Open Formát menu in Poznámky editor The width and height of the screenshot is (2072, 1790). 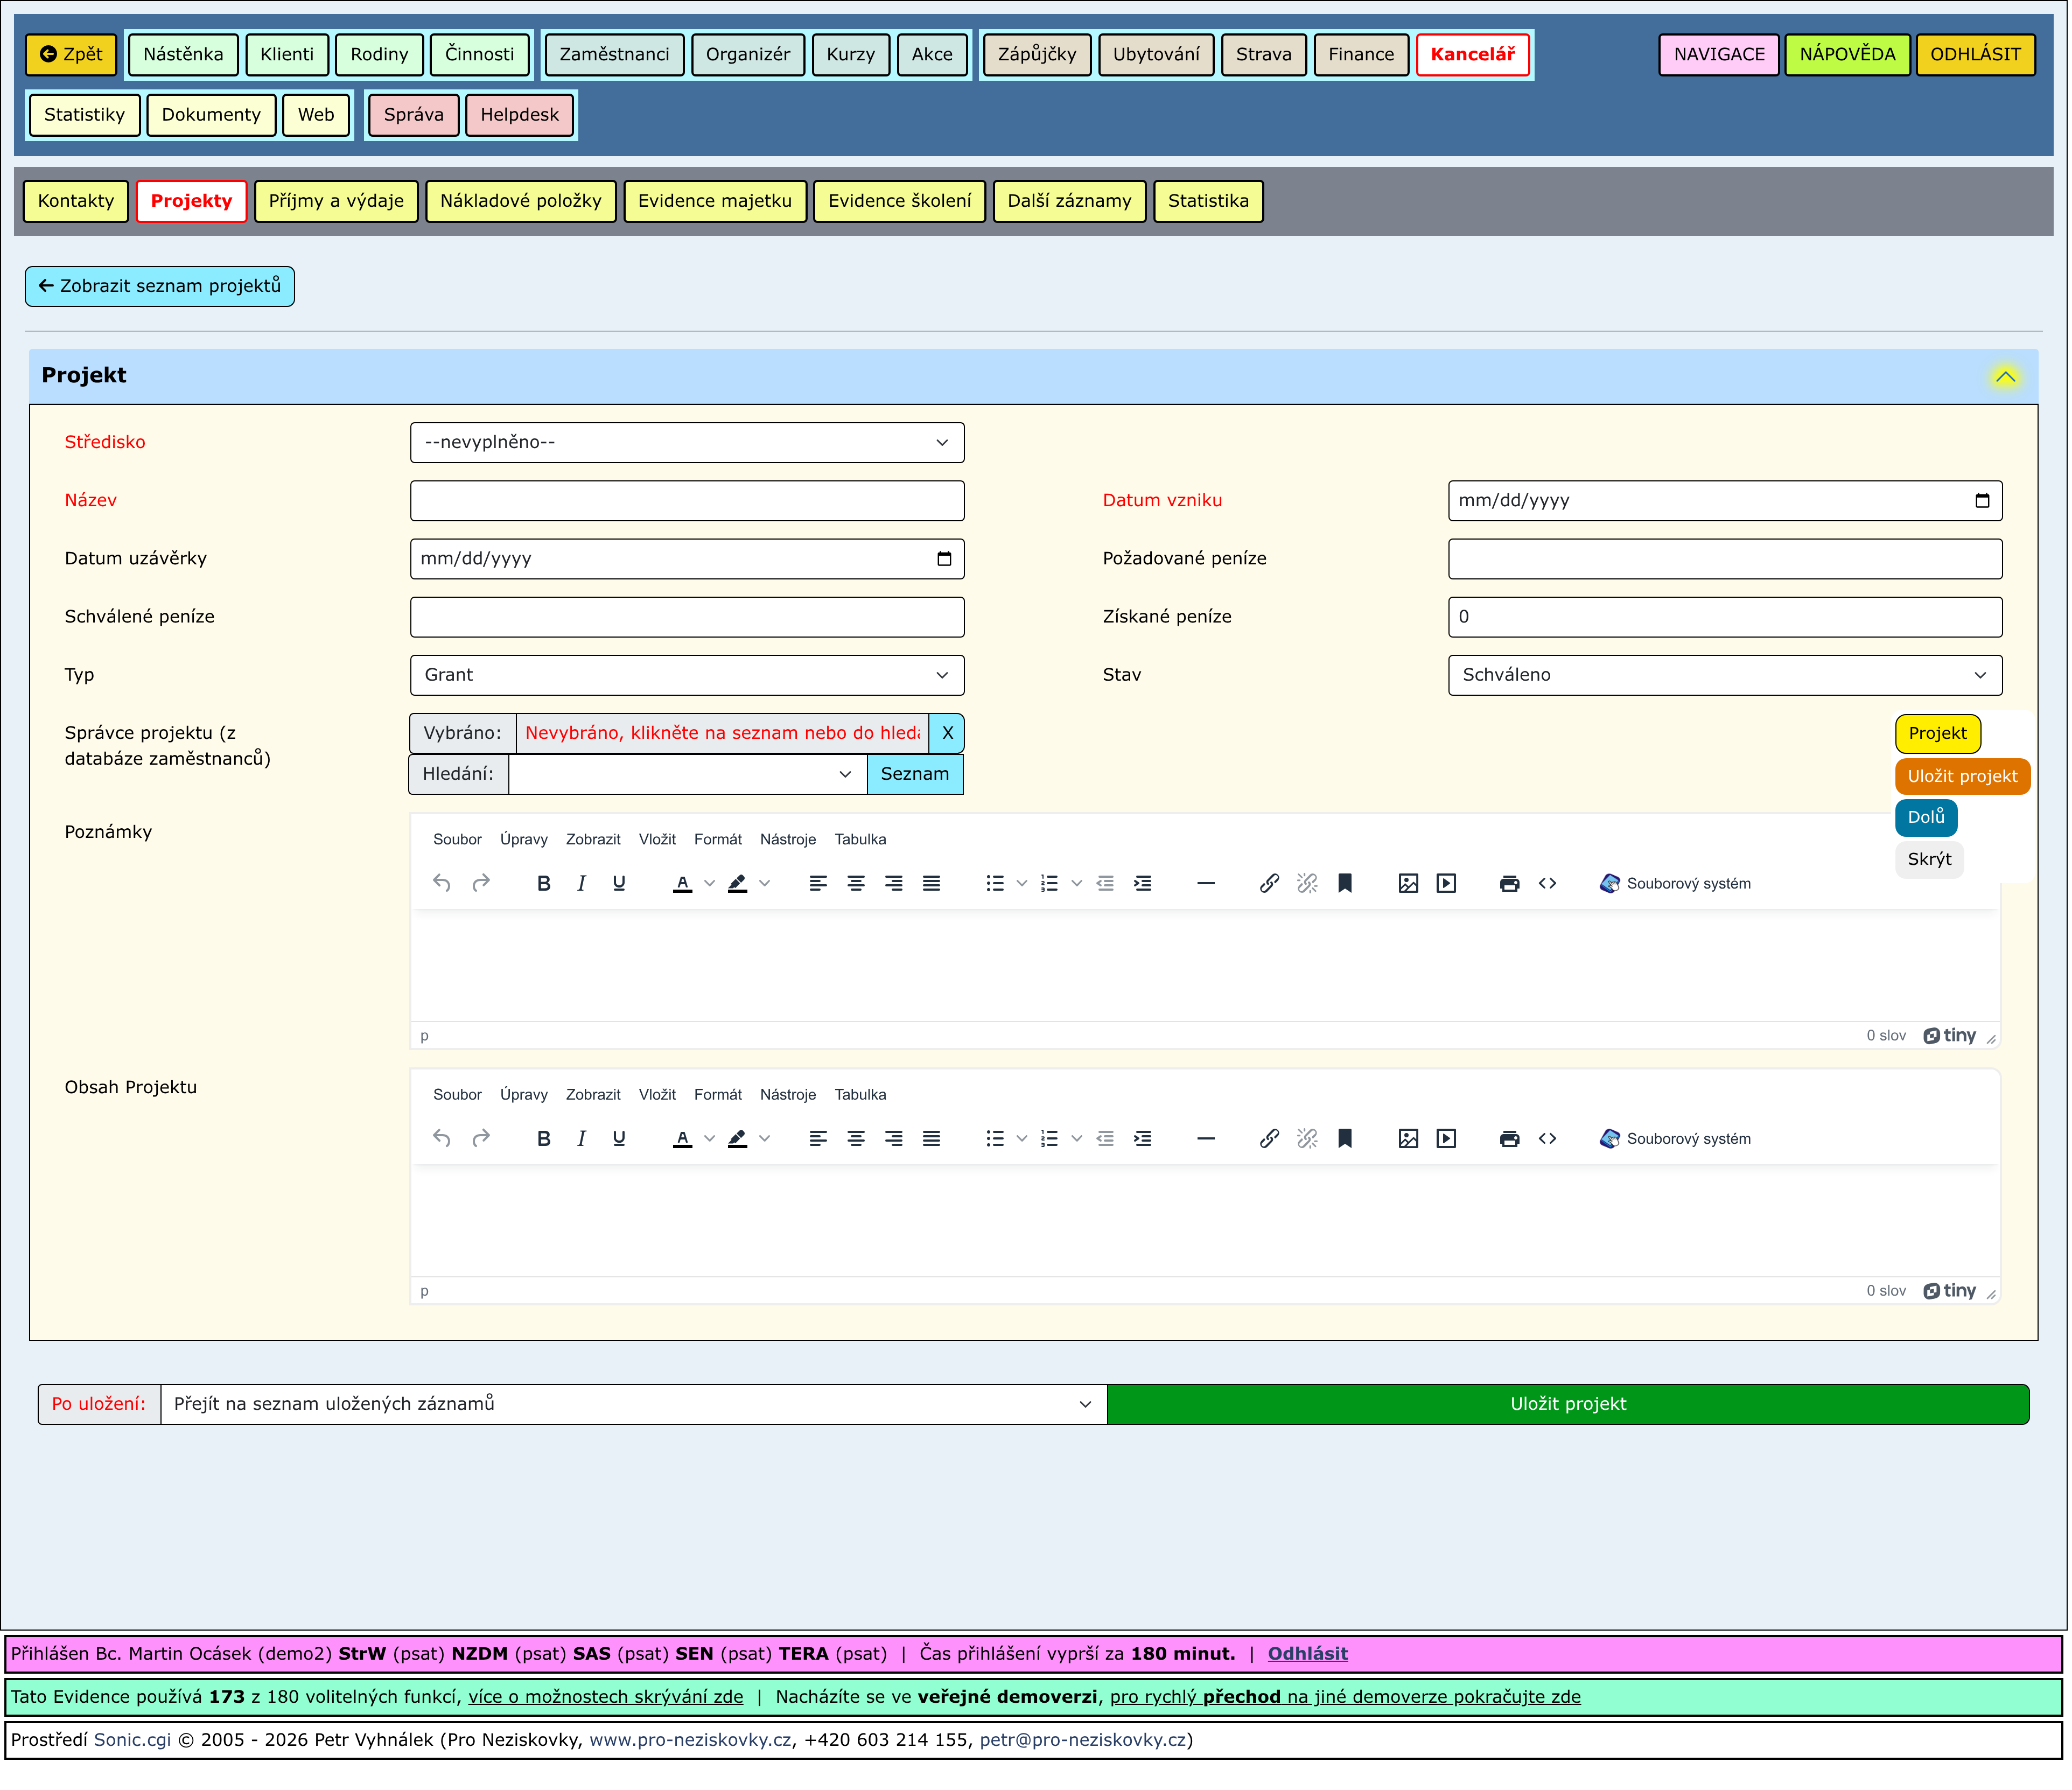[717, 840]
